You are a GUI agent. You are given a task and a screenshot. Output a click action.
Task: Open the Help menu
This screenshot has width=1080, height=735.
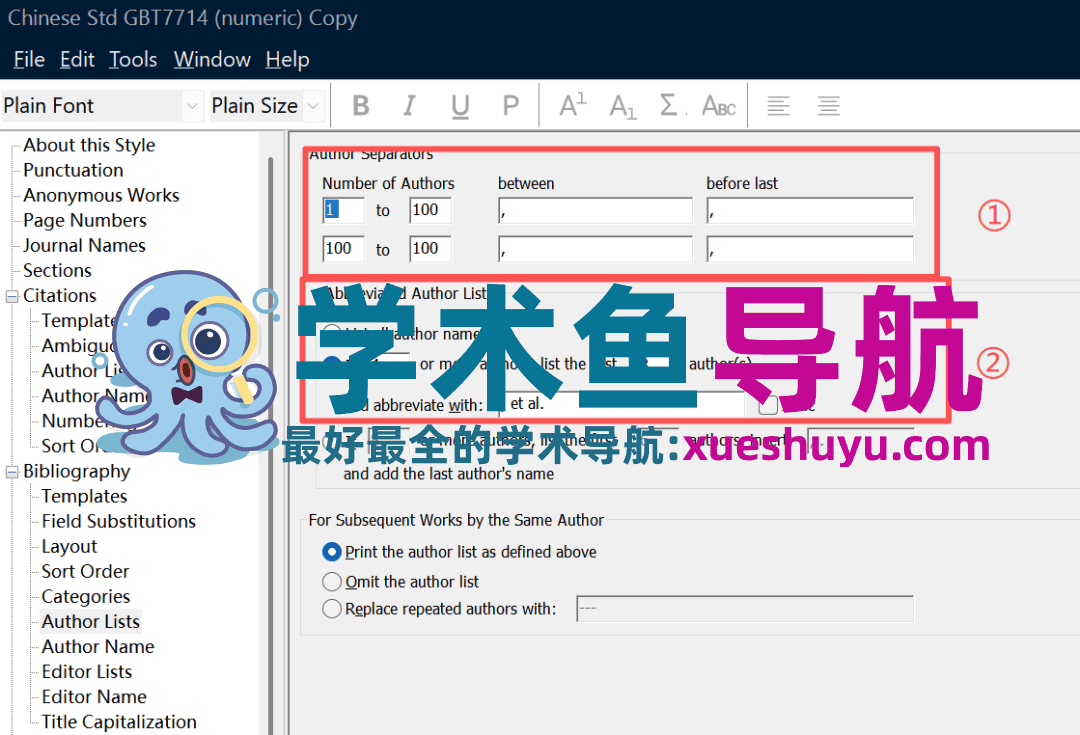(287, 59)
